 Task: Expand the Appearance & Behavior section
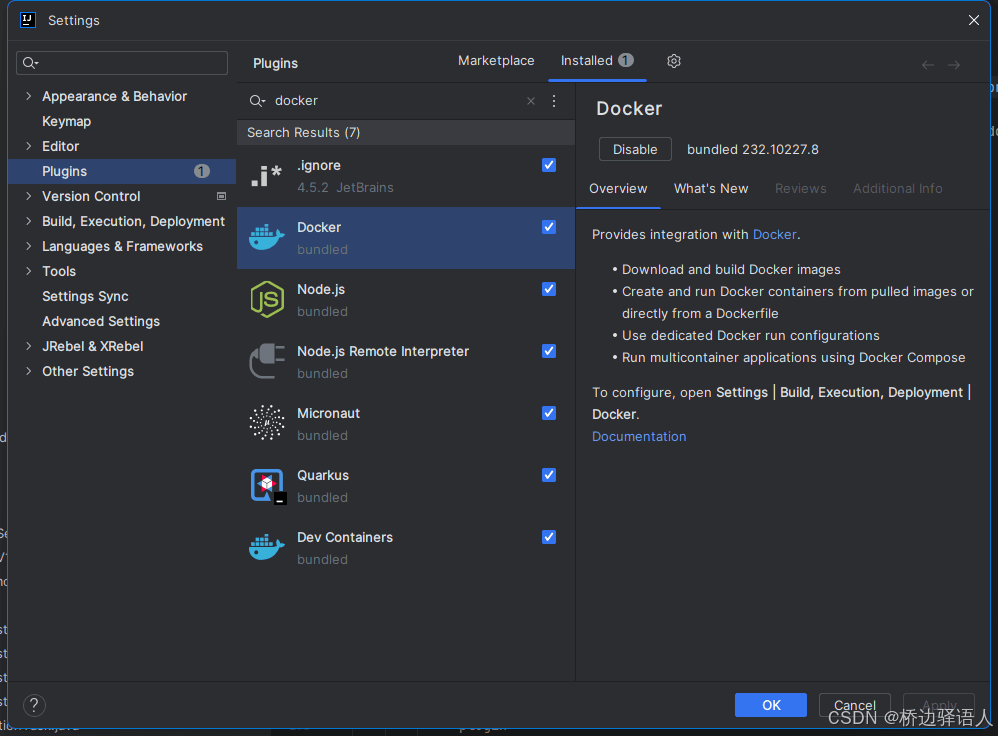point(28,96)
